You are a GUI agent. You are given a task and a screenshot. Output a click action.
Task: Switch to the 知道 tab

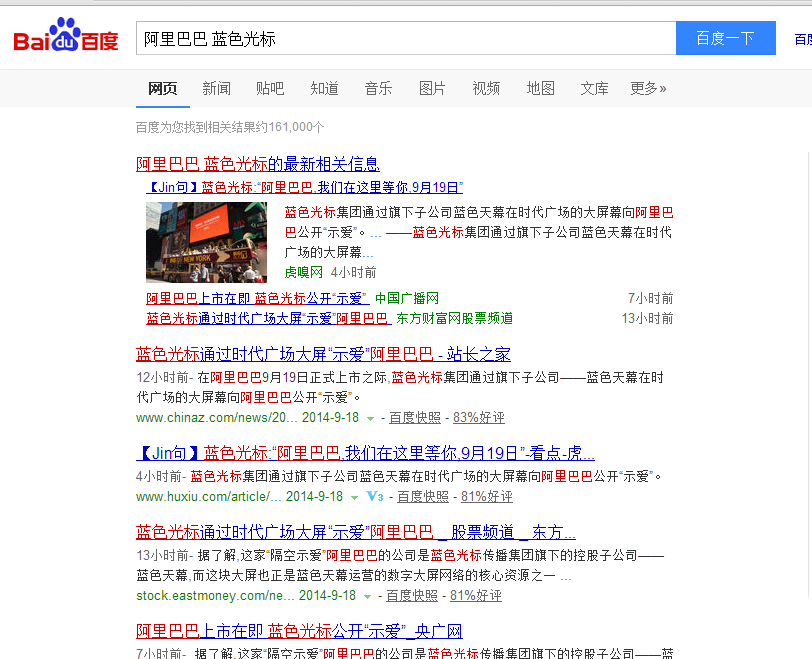tap(324, 89)
